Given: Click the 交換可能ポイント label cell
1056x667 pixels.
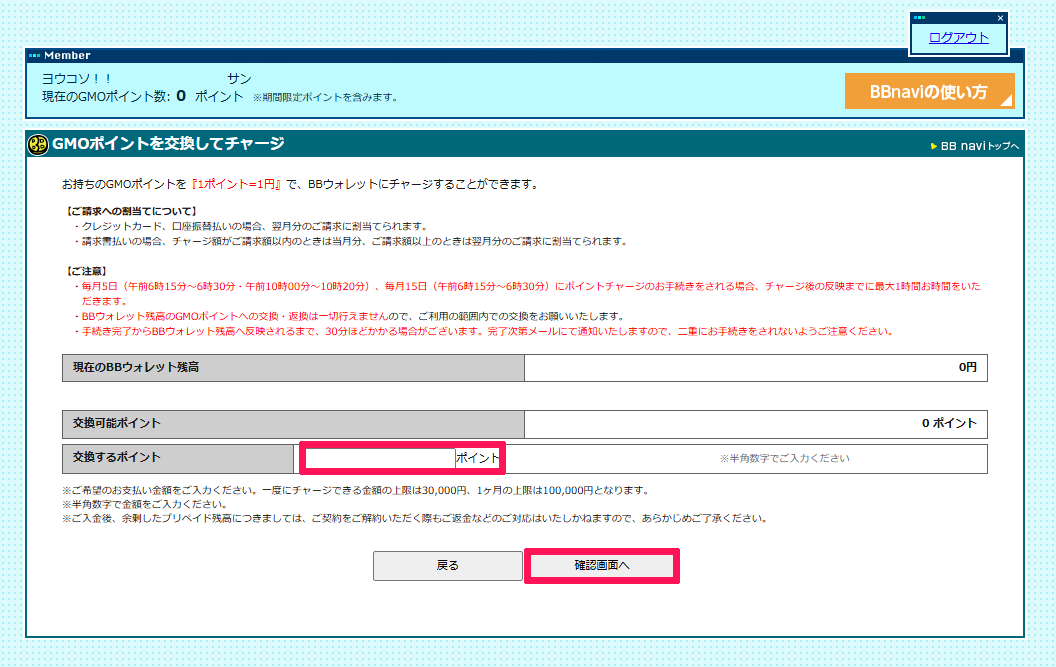Looking at the screenshot, I should click(x=294, y=424).
